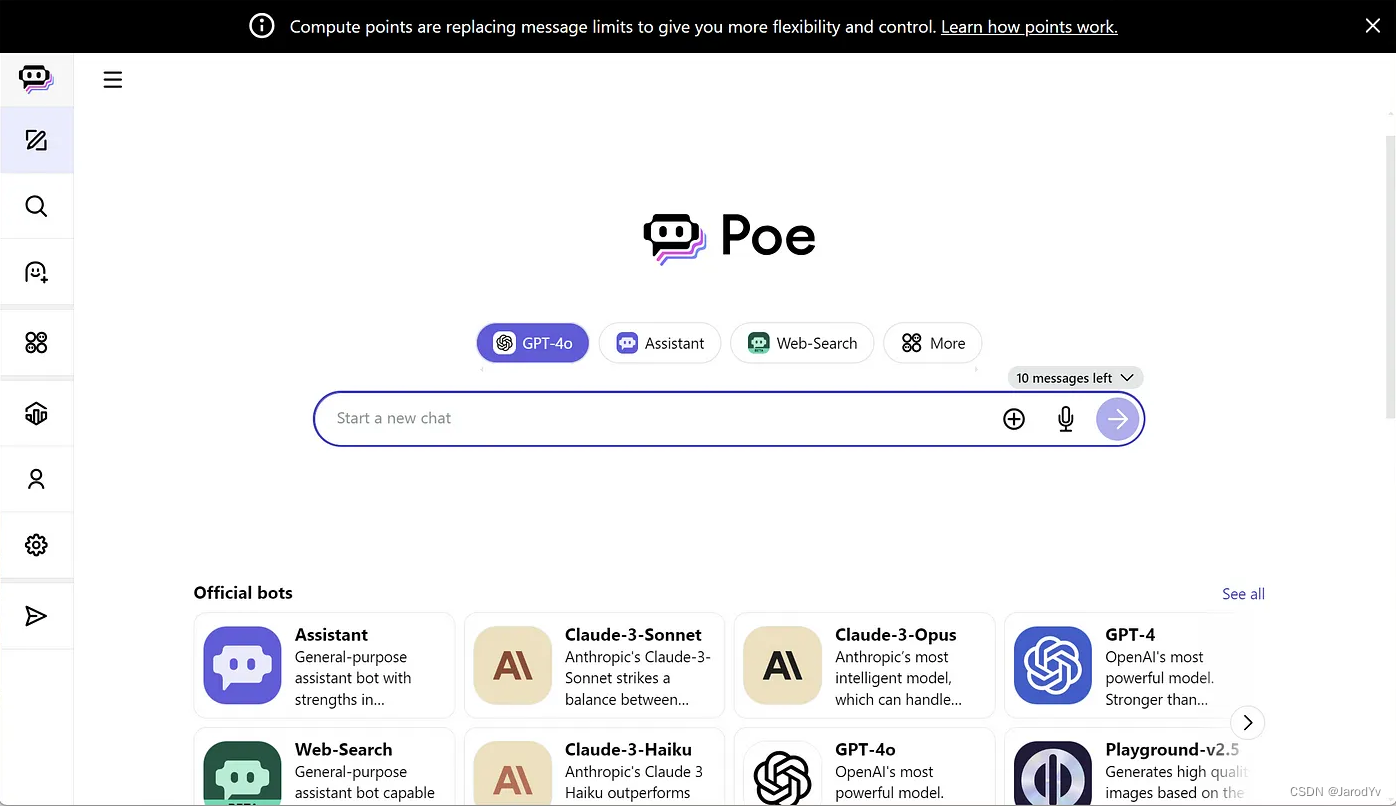The image size is (1396, 806).
Task: Open the Claude-3-Sonnet title
Action: [x=633, y=635]
